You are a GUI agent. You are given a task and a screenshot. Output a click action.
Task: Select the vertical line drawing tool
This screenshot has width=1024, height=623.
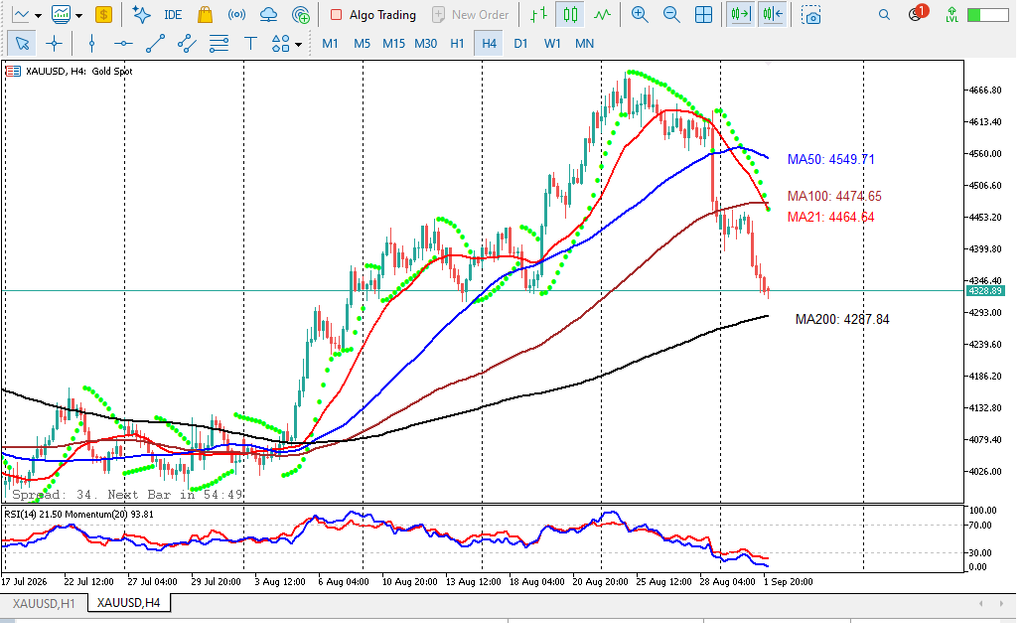[91, 44]
